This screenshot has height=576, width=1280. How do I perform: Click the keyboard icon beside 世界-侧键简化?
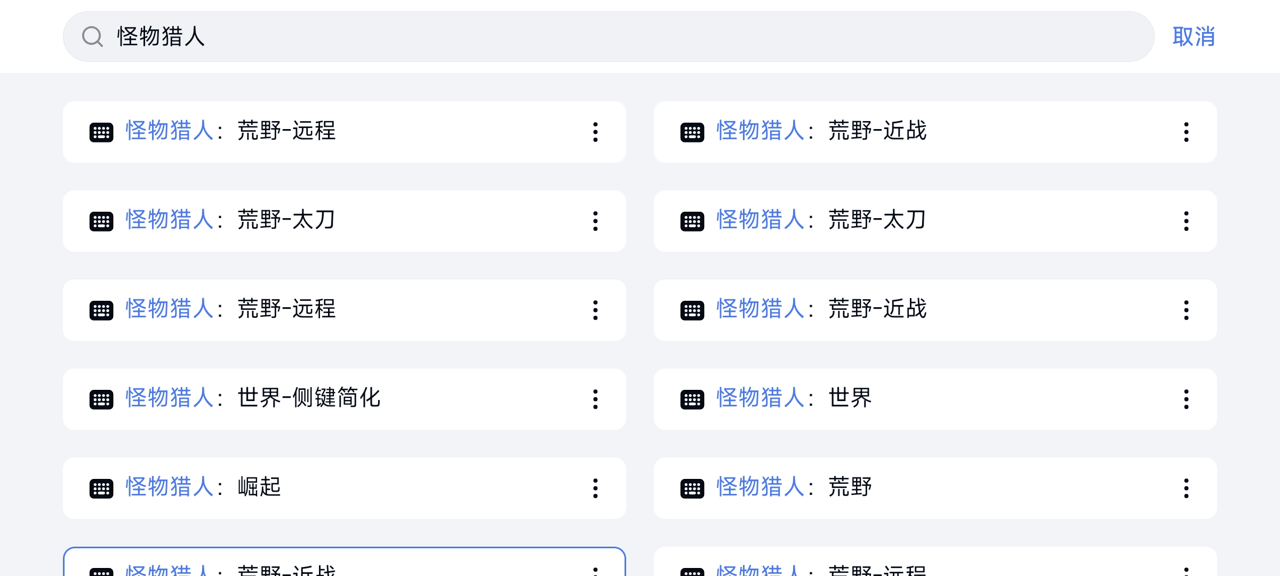[101, 399]
